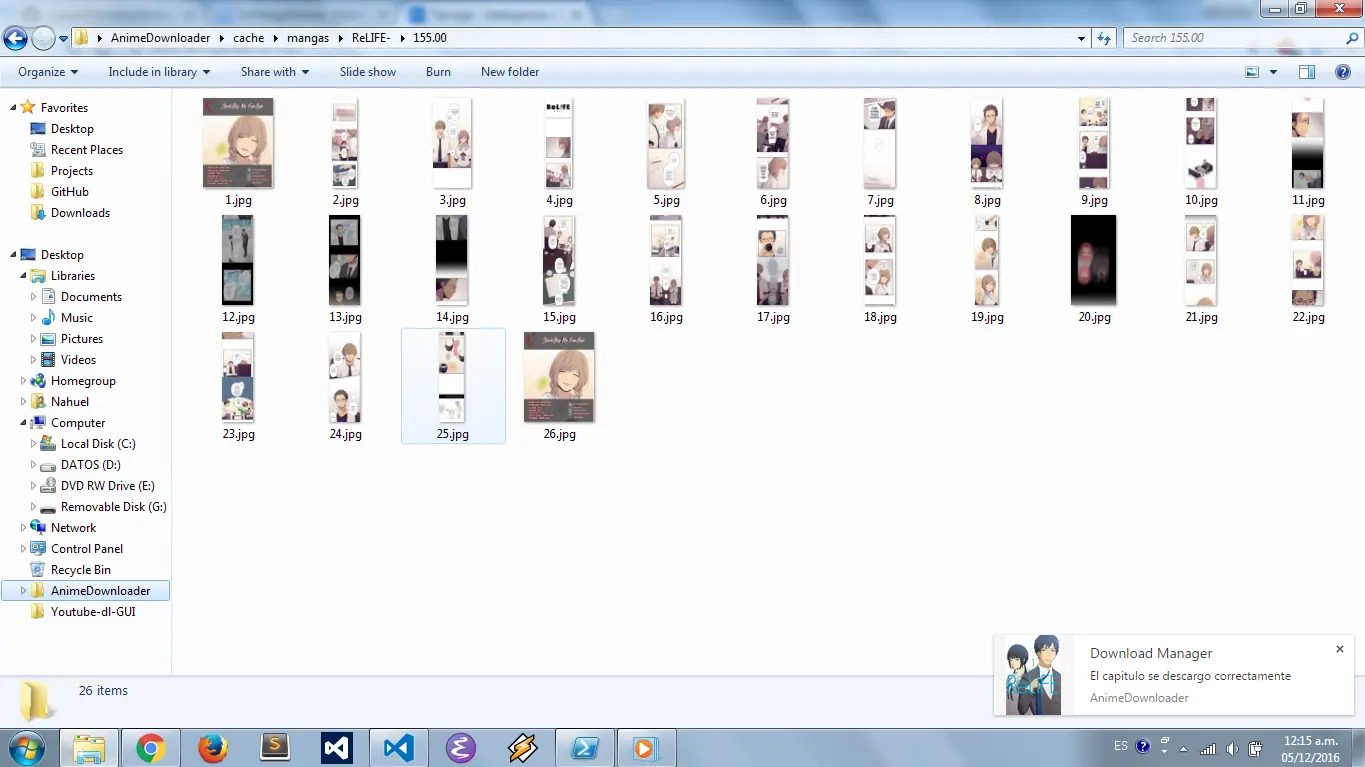Refresh the 155.00 folder view
Screen dimensions: 1365x767
click(1104, 38)
